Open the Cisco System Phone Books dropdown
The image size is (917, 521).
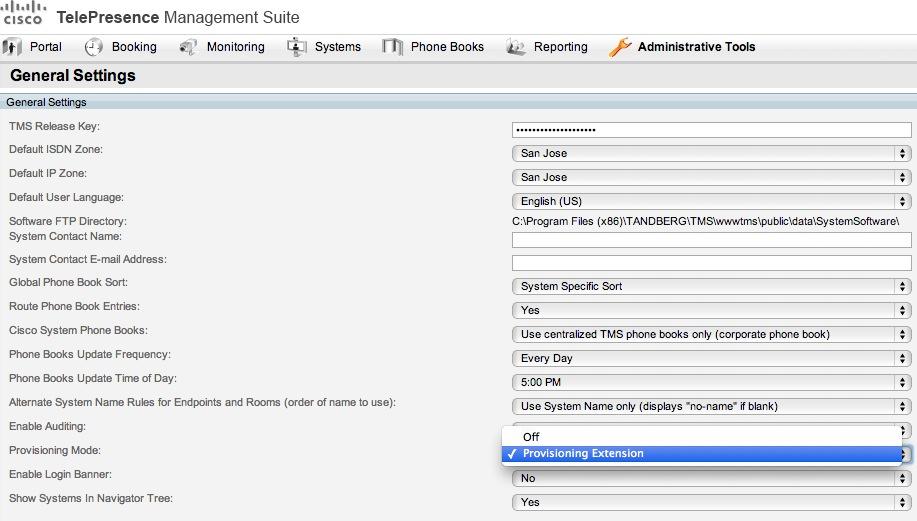(x=711, y=334)
